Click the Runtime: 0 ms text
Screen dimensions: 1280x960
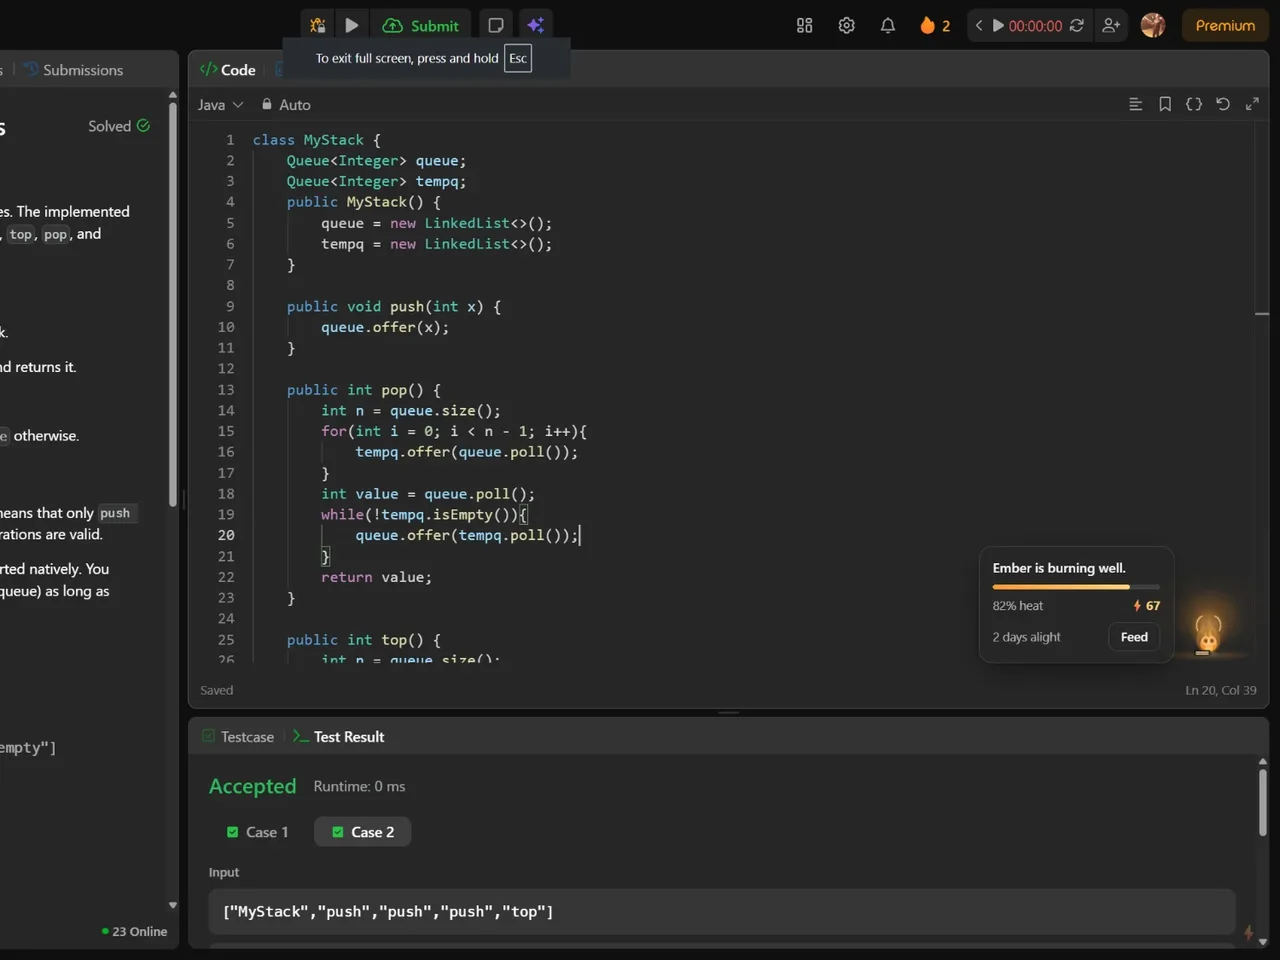(359, 786)
